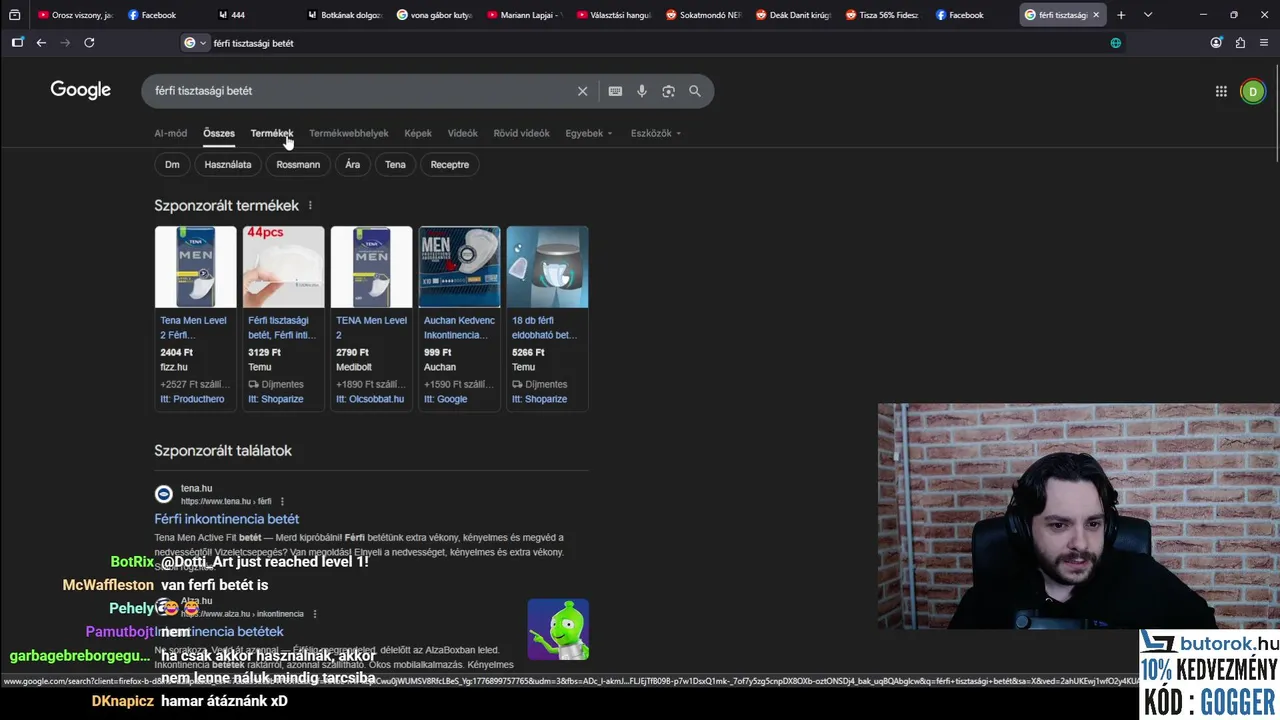Expand the list all tabs dropdown
The image size is (1280, 720).
pos(1148,15)
